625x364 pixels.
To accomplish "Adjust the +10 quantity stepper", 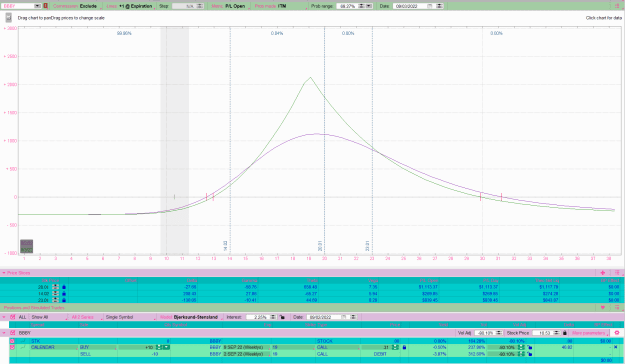I will (x=159, y=348).
